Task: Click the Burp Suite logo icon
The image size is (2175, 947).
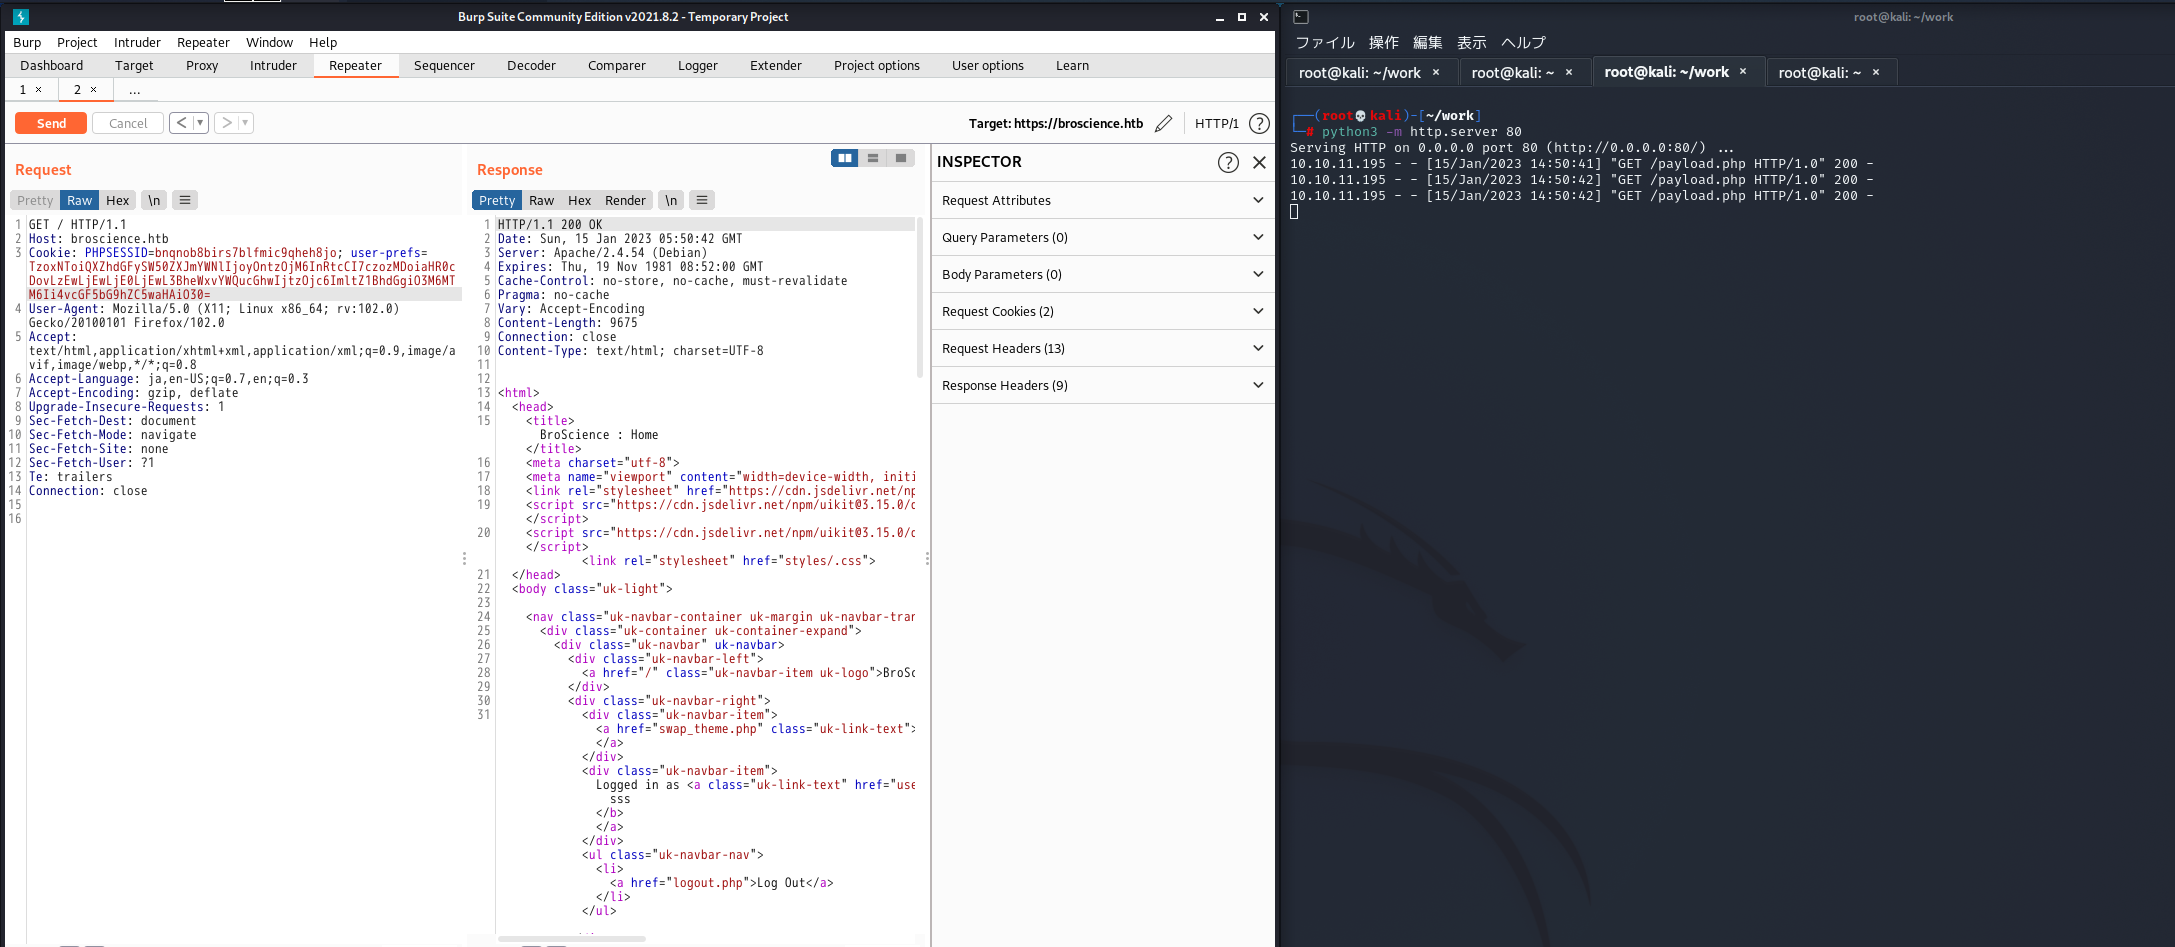Action: [21, 17]
